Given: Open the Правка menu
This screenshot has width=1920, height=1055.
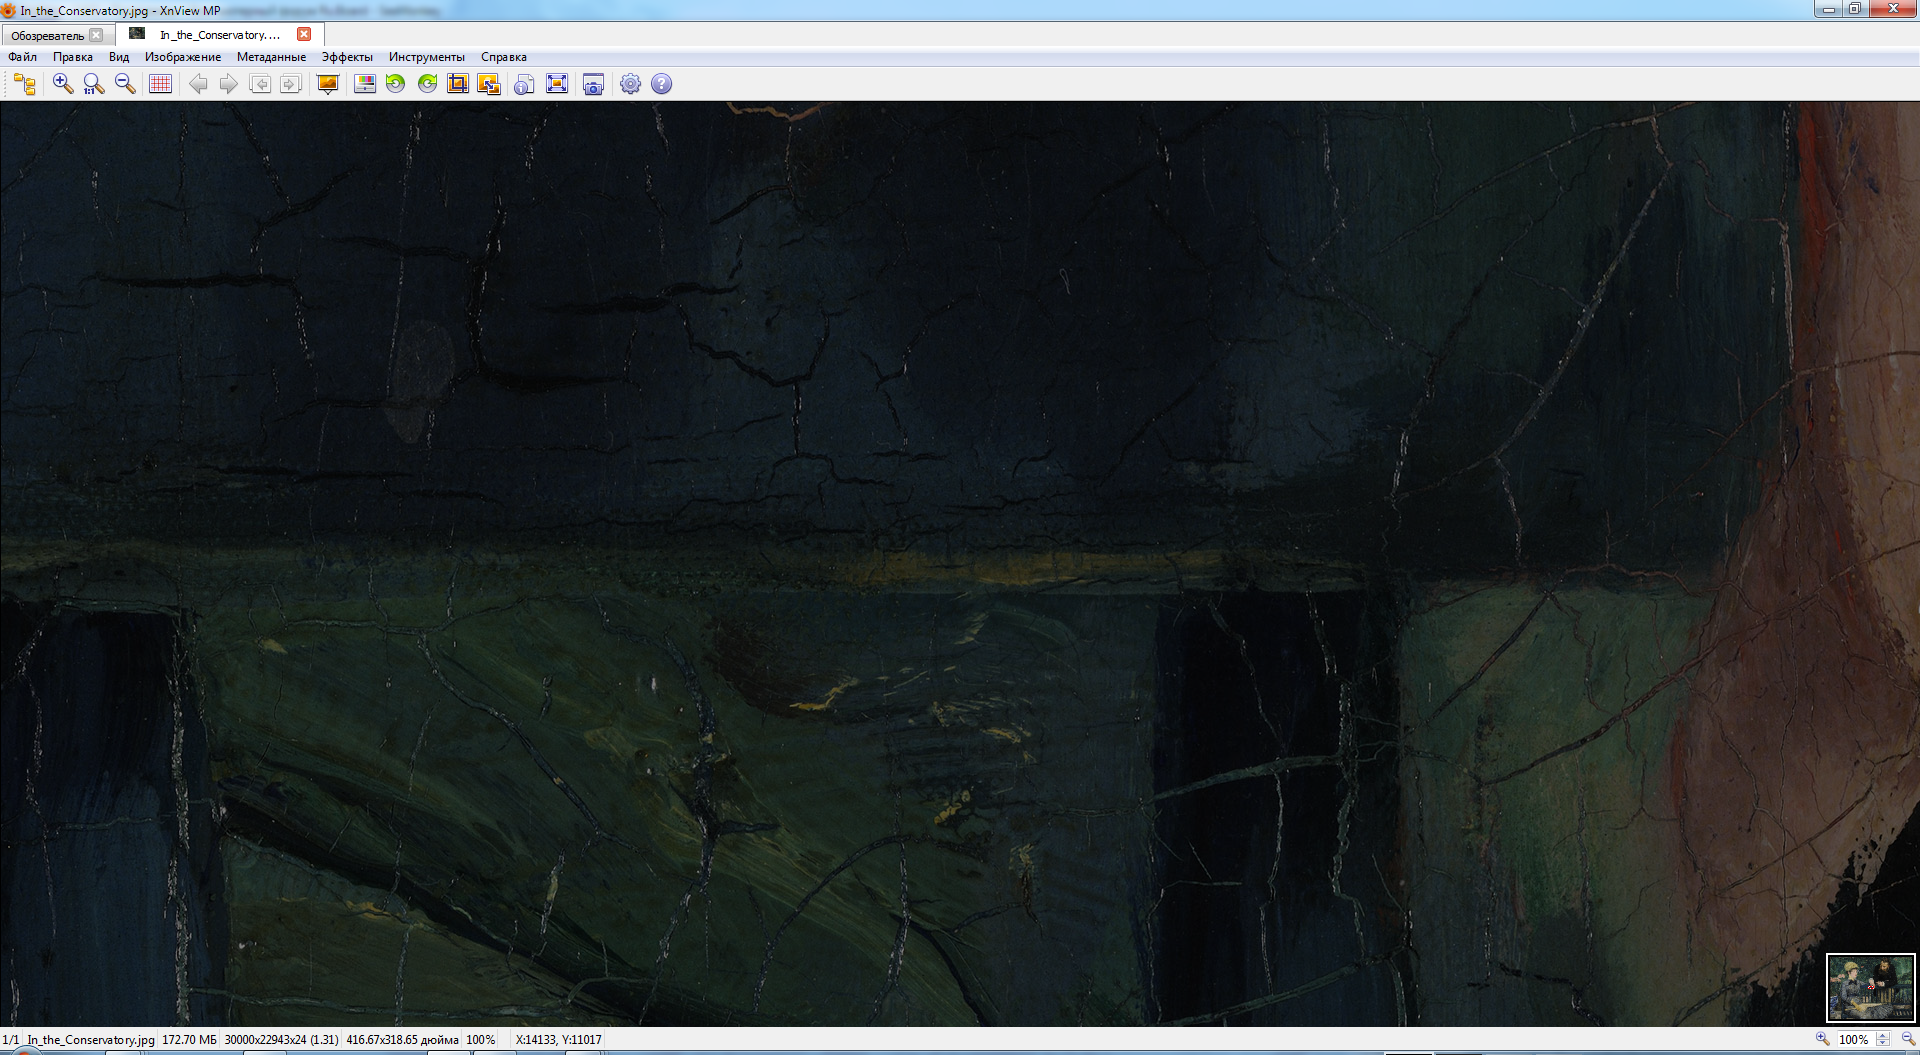Looking at the screenshot, I should [73, 57].
